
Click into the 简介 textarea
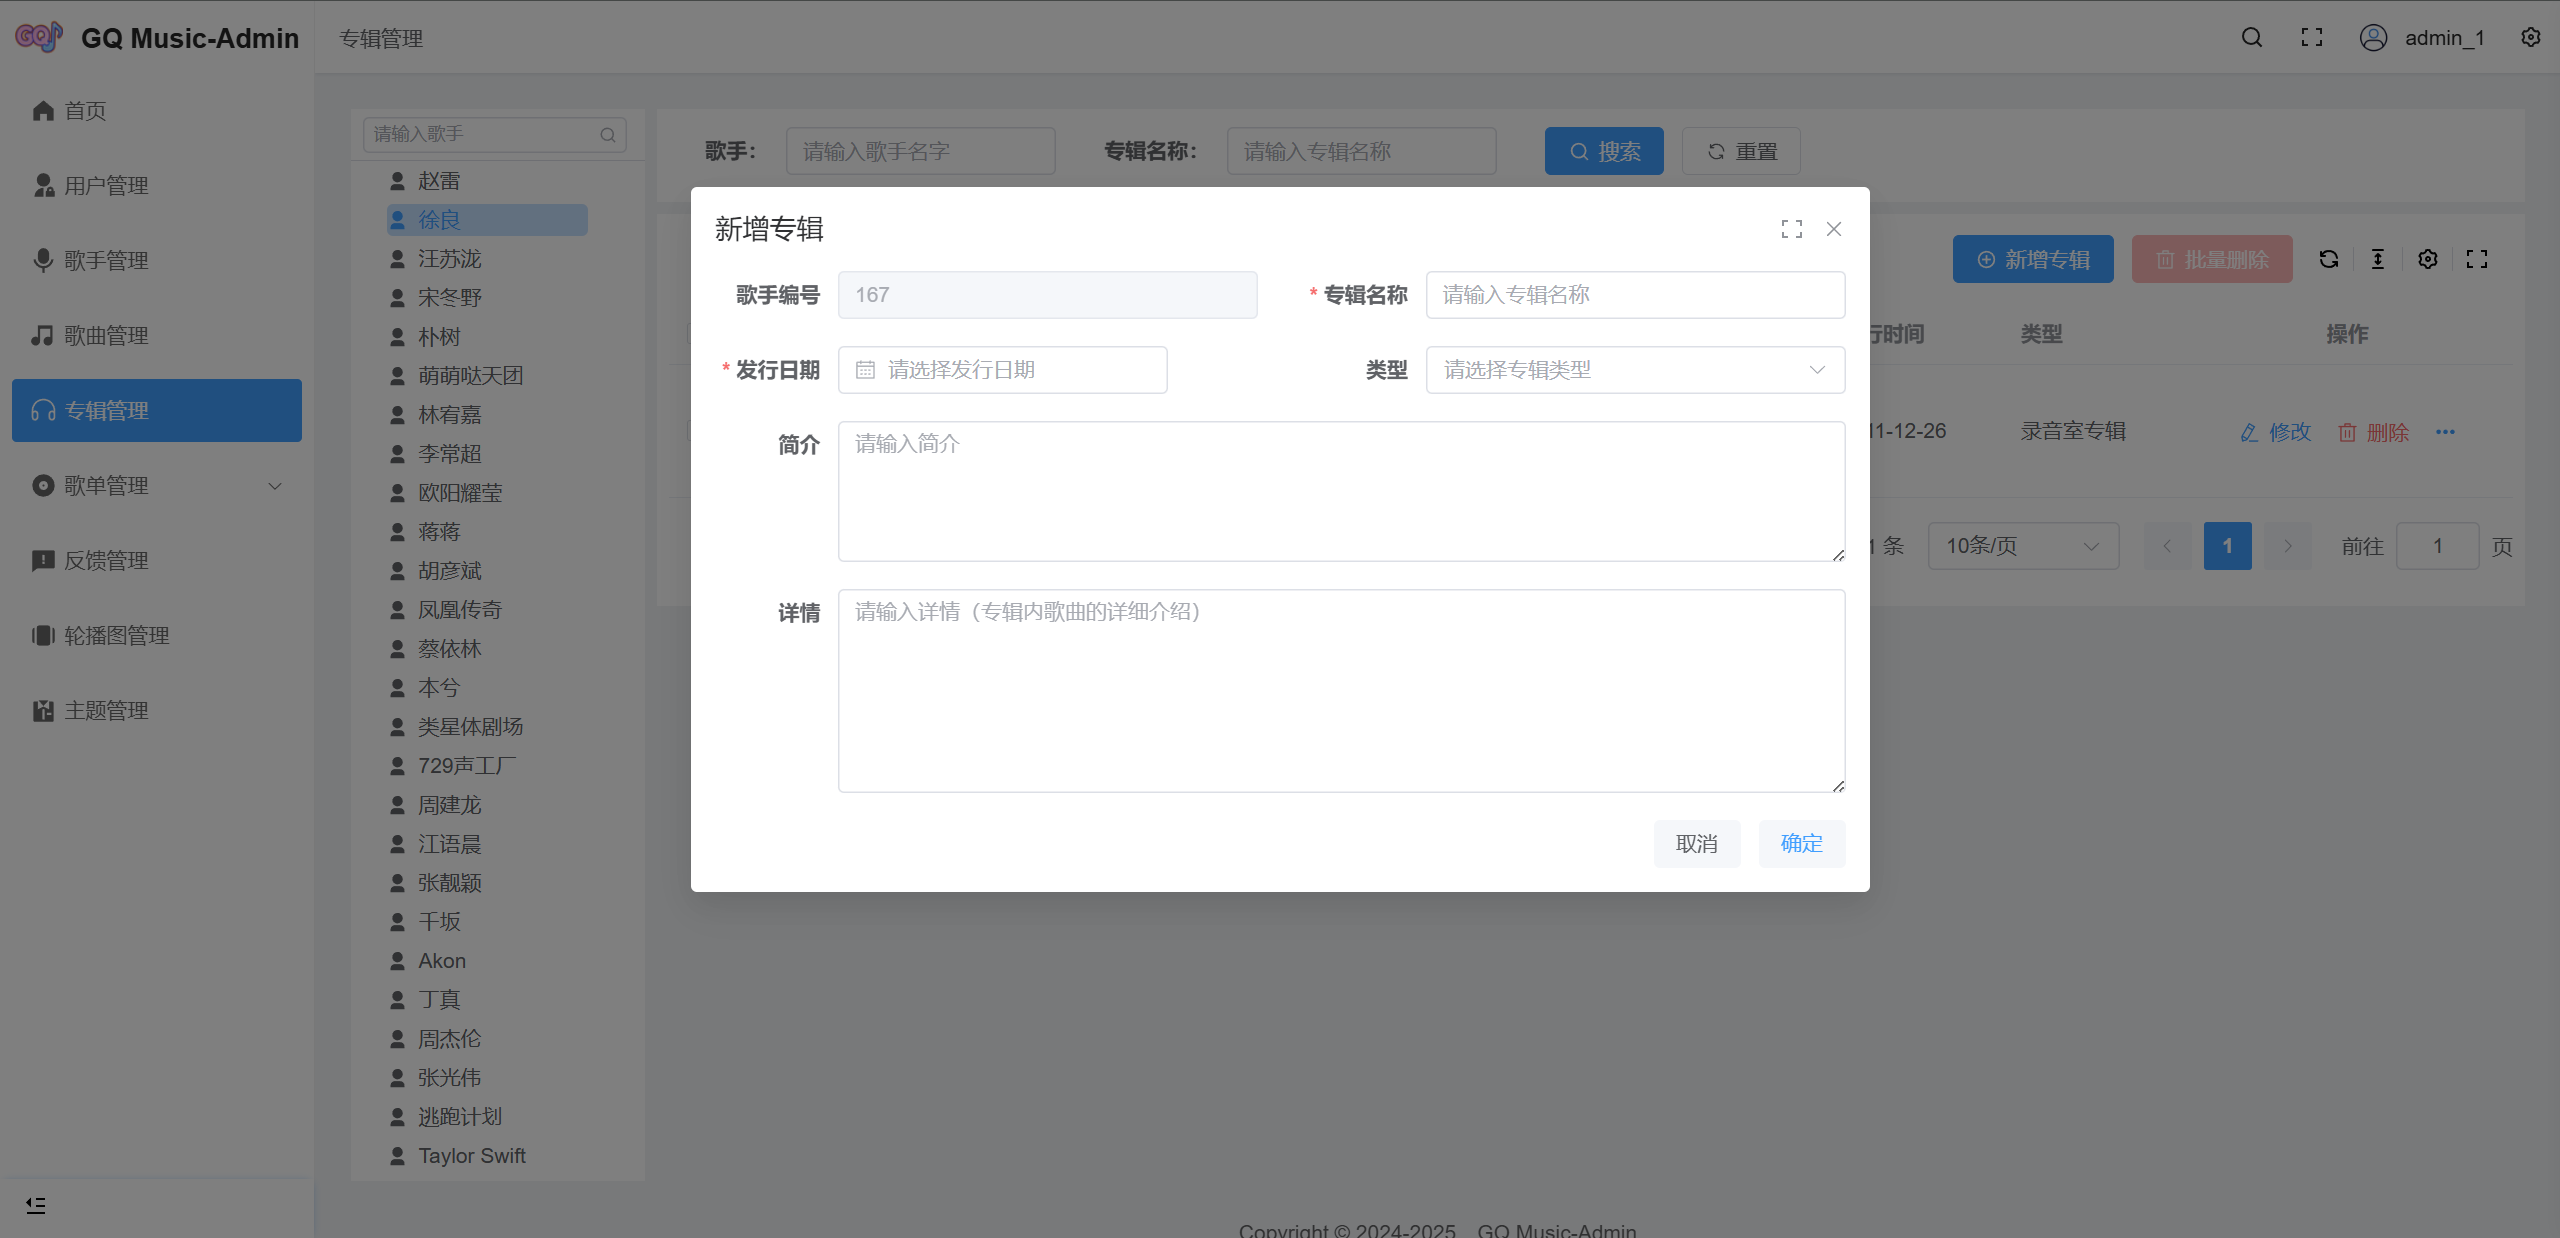point(1340,491)
